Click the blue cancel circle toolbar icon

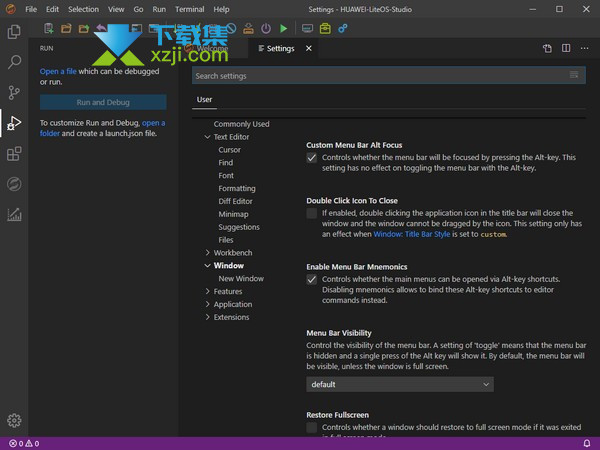[231, 28]
